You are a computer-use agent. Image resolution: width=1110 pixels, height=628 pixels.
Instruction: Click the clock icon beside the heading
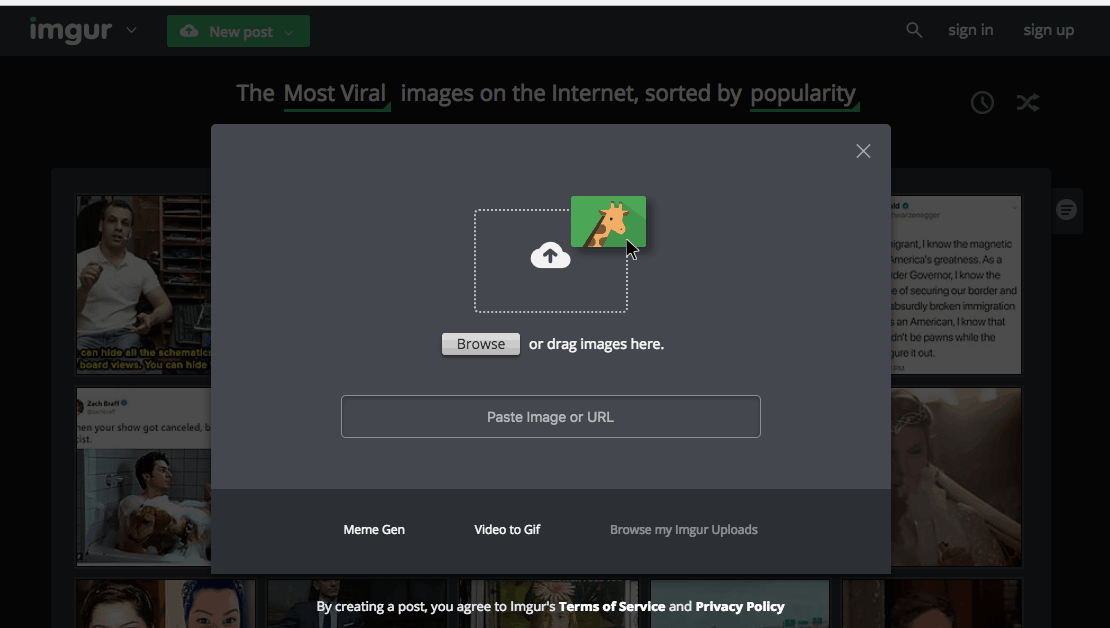point(982,103)
